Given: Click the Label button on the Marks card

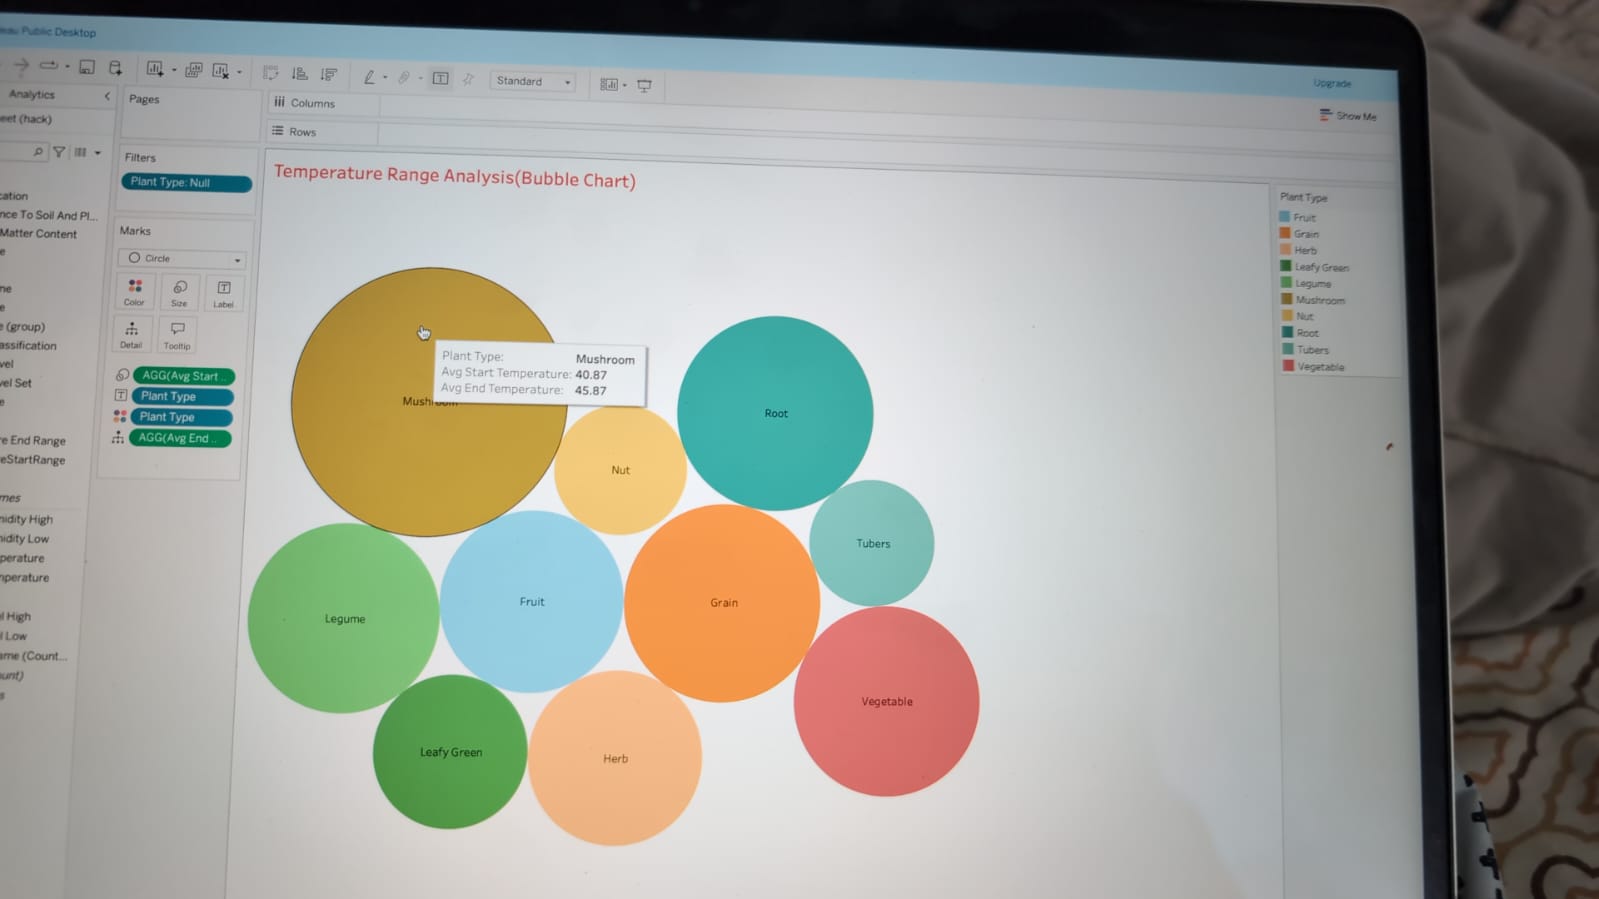Looking at the screenshot, I should [x=223, y=295].
